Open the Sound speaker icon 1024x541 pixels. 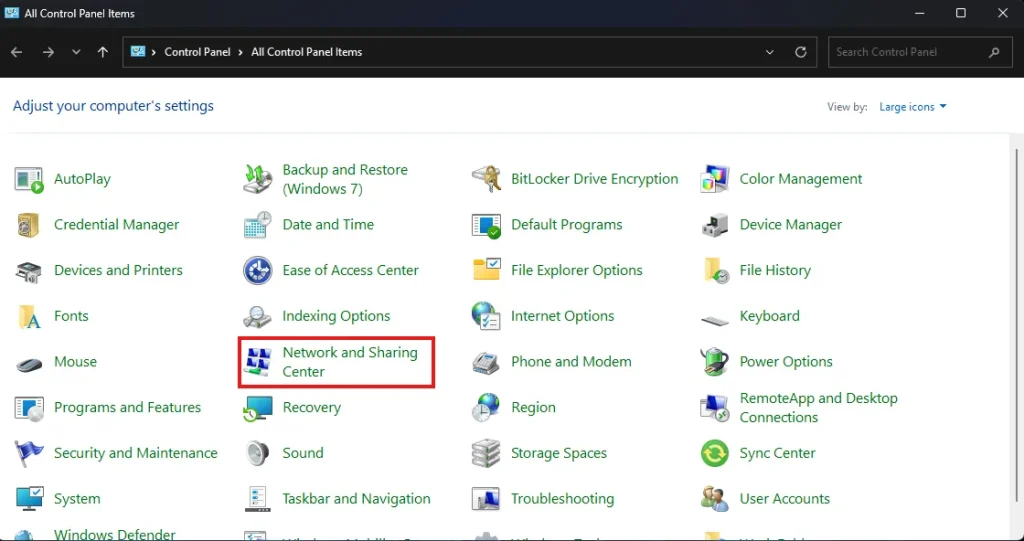[257, 453]
